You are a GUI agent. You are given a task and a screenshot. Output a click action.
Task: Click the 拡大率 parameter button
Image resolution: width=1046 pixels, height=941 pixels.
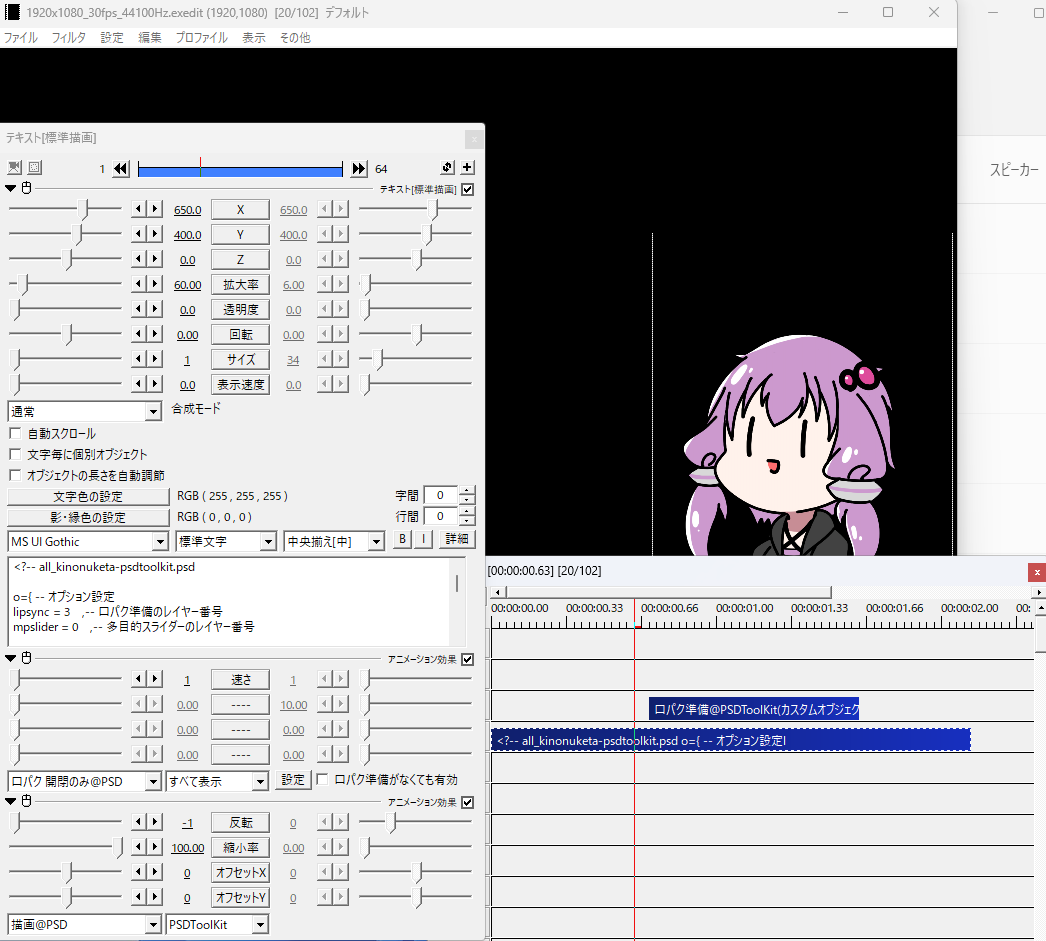point(240,284)
